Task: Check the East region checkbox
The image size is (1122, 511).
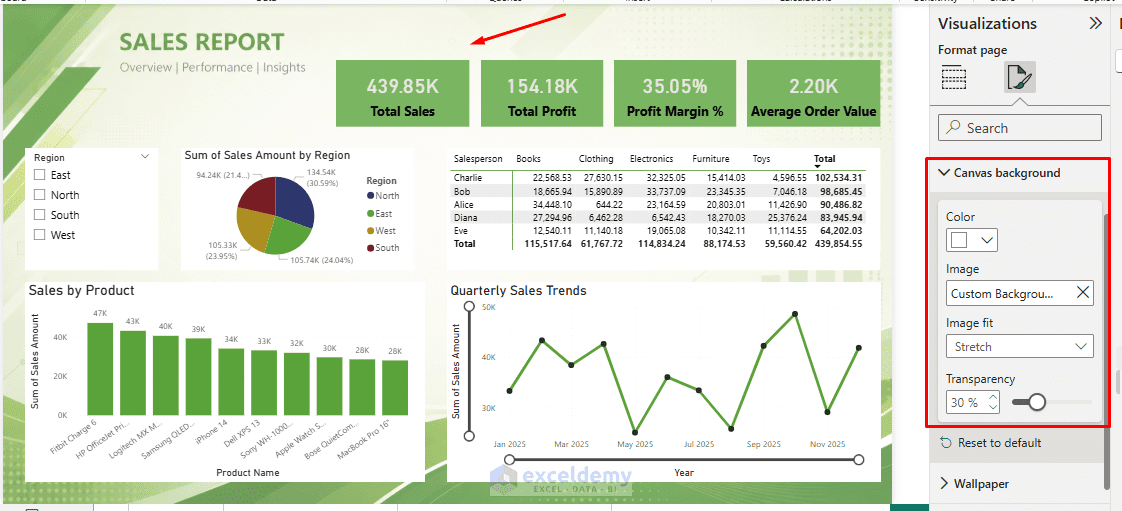Action: (x=39, y=175)
